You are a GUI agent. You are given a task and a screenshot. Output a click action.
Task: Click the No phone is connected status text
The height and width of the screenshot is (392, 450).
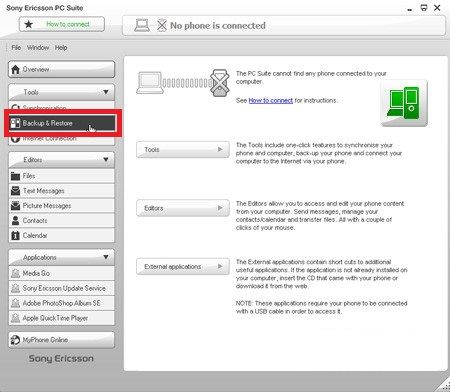click(x=218, y=25)
